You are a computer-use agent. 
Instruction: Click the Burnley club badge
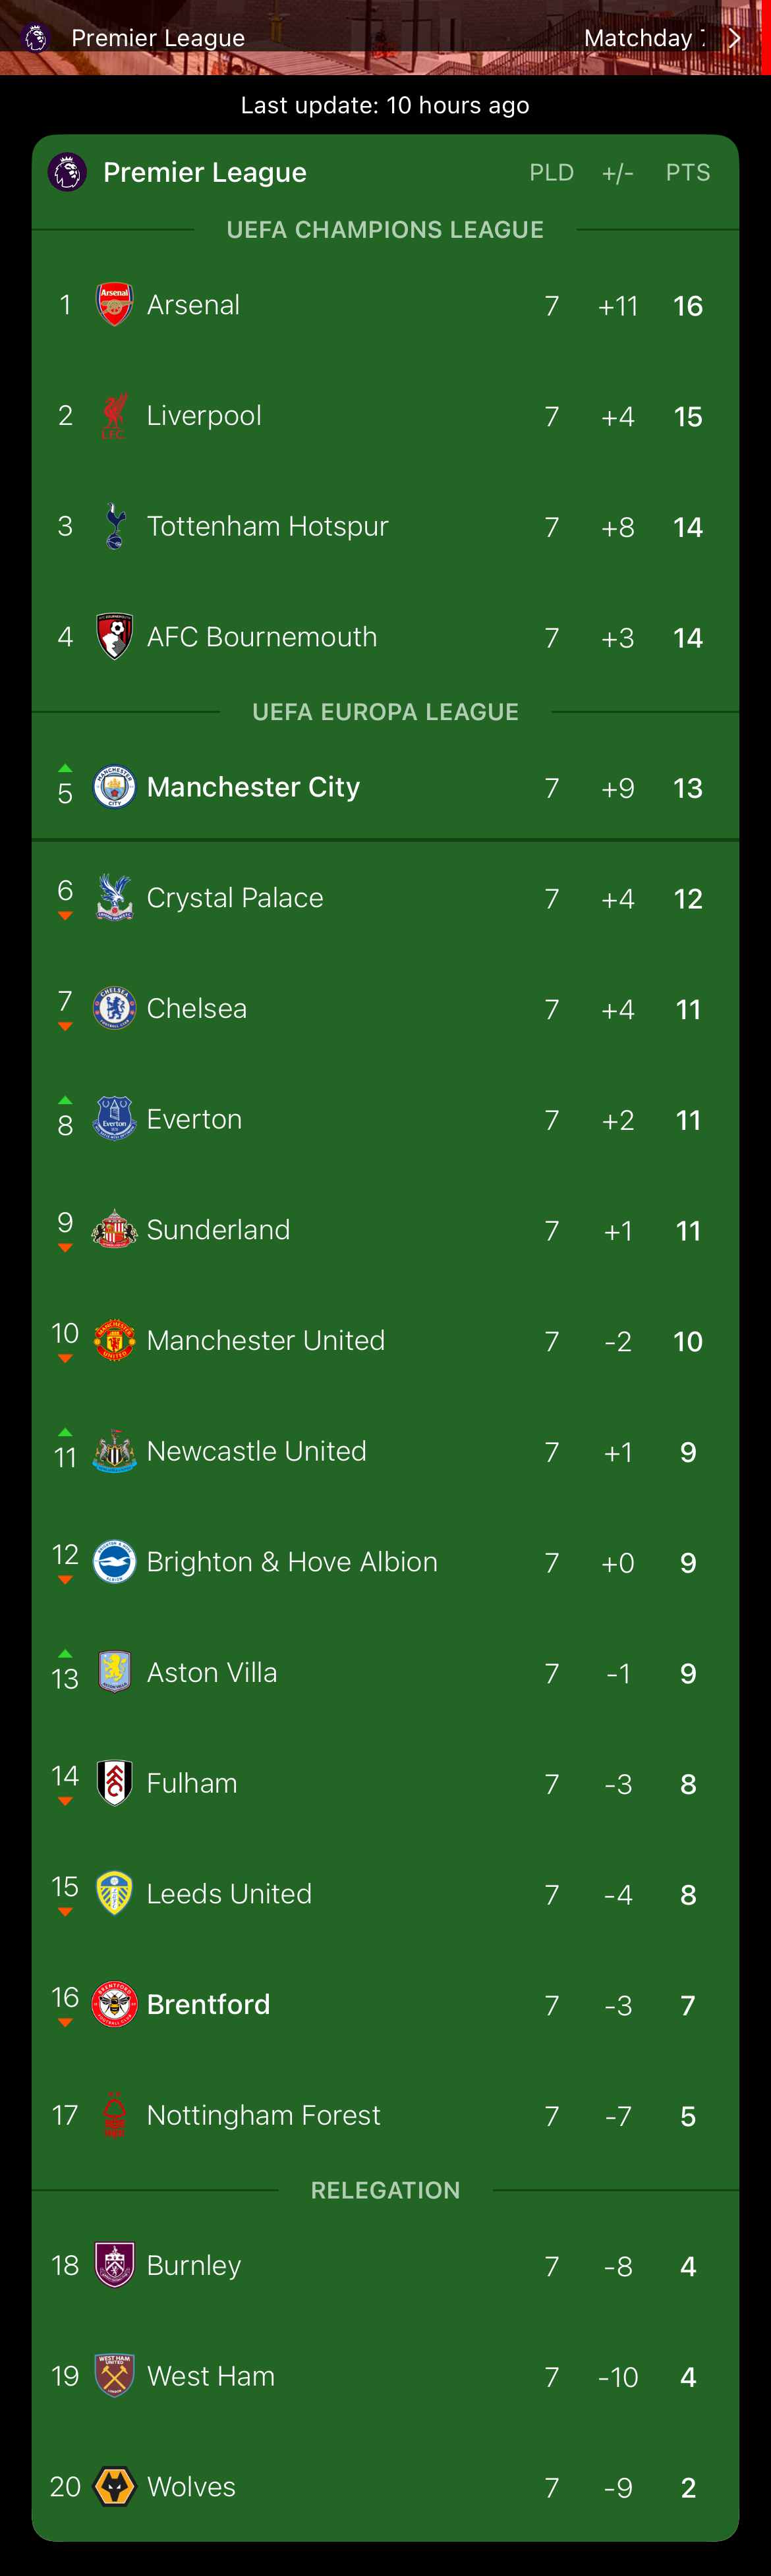(114, 2264)
